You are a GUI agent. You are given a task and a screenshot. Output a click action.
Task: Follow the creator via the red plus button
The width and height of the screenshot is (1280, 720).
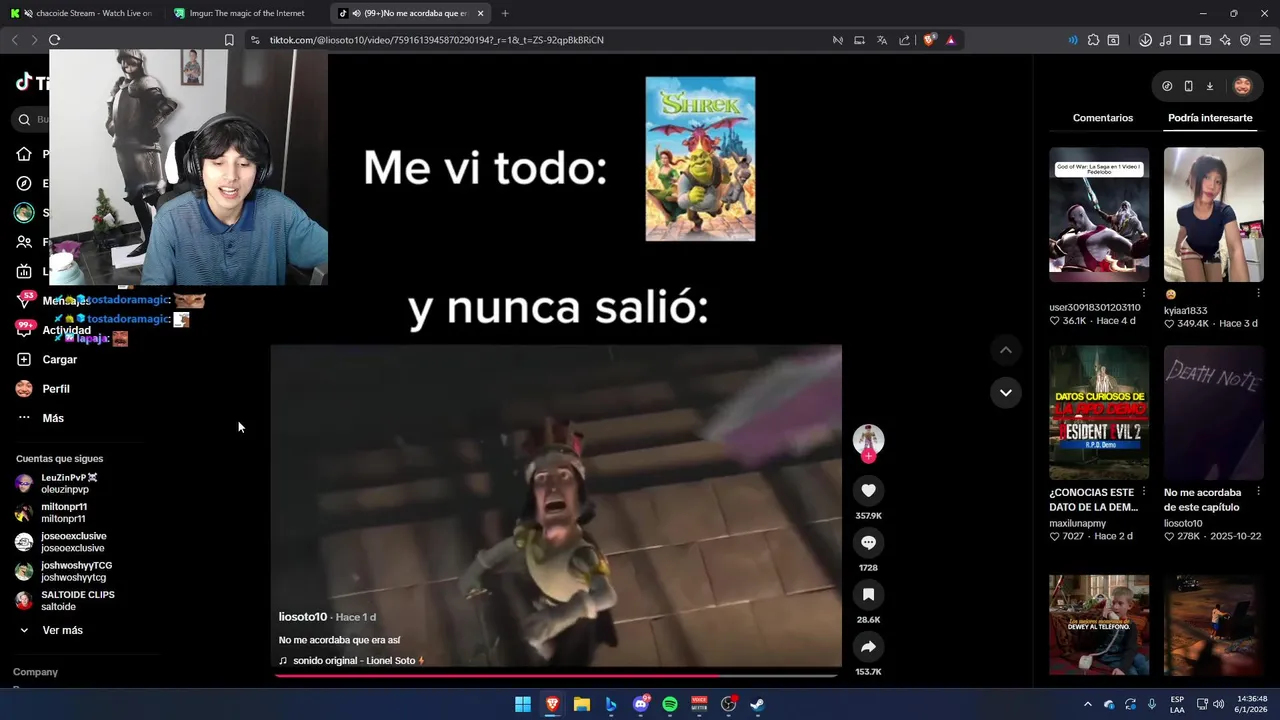(868, 456)
